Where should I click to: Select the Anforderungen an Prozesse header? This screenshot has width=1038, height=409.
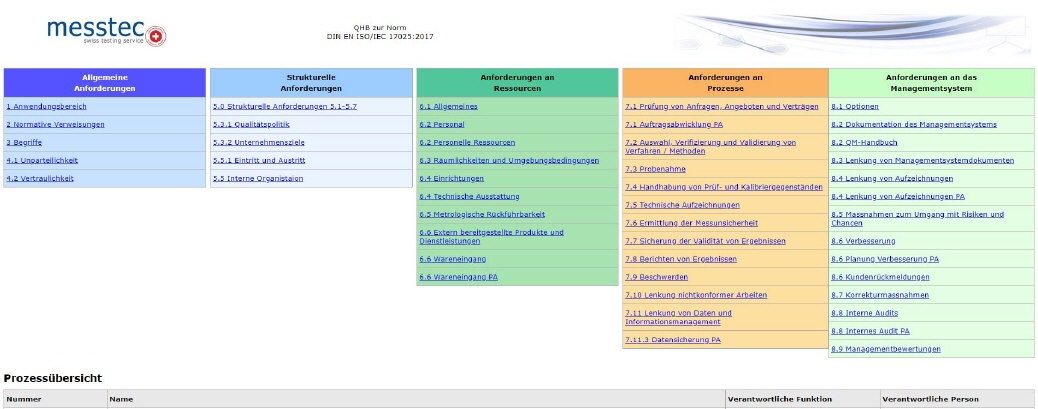(725, 82)
